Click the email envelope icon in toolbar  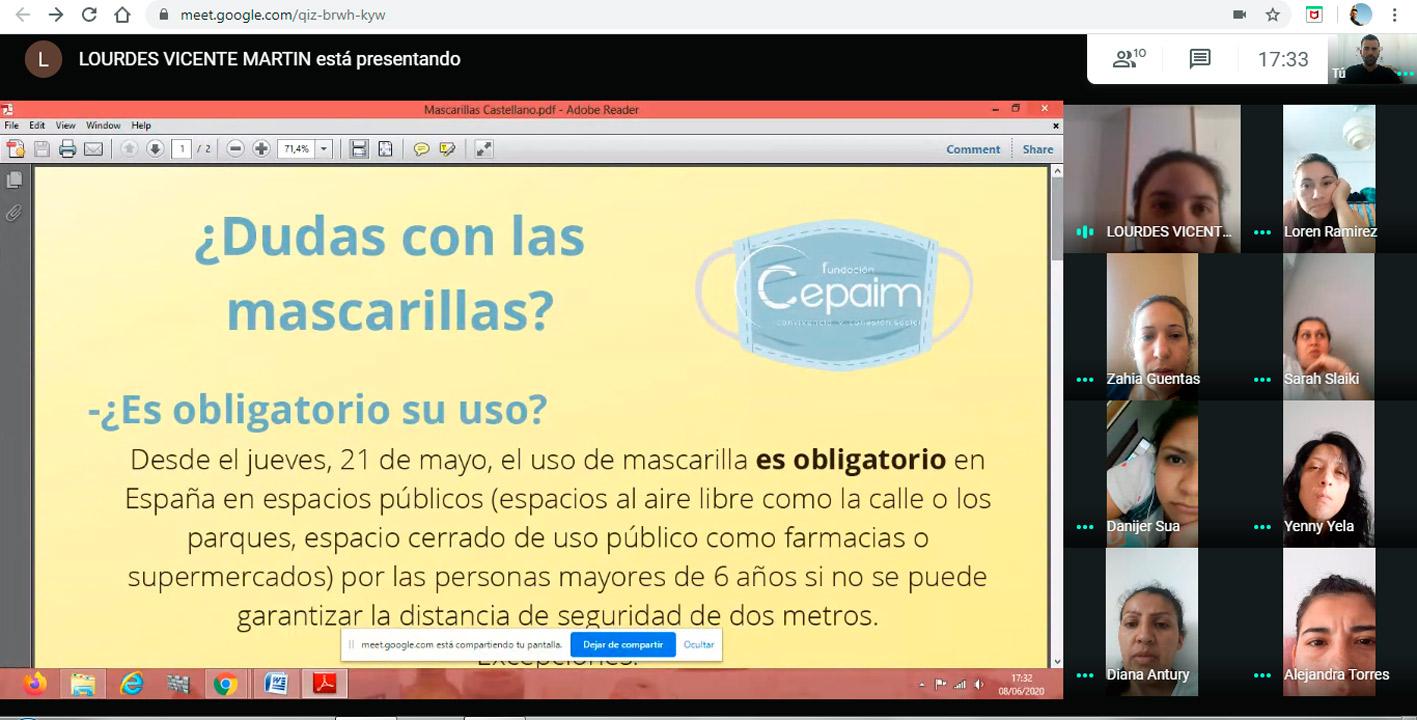click(x=93, y=149)
